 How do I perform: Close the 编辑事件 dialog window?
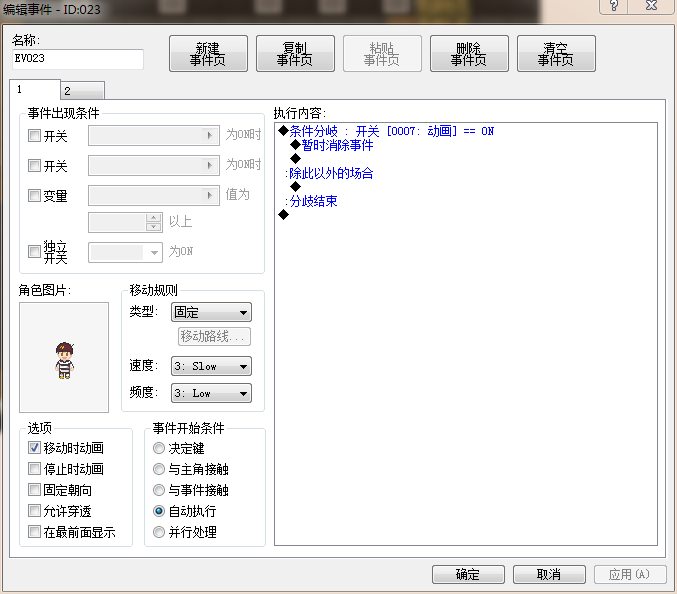tap(651, 6)
